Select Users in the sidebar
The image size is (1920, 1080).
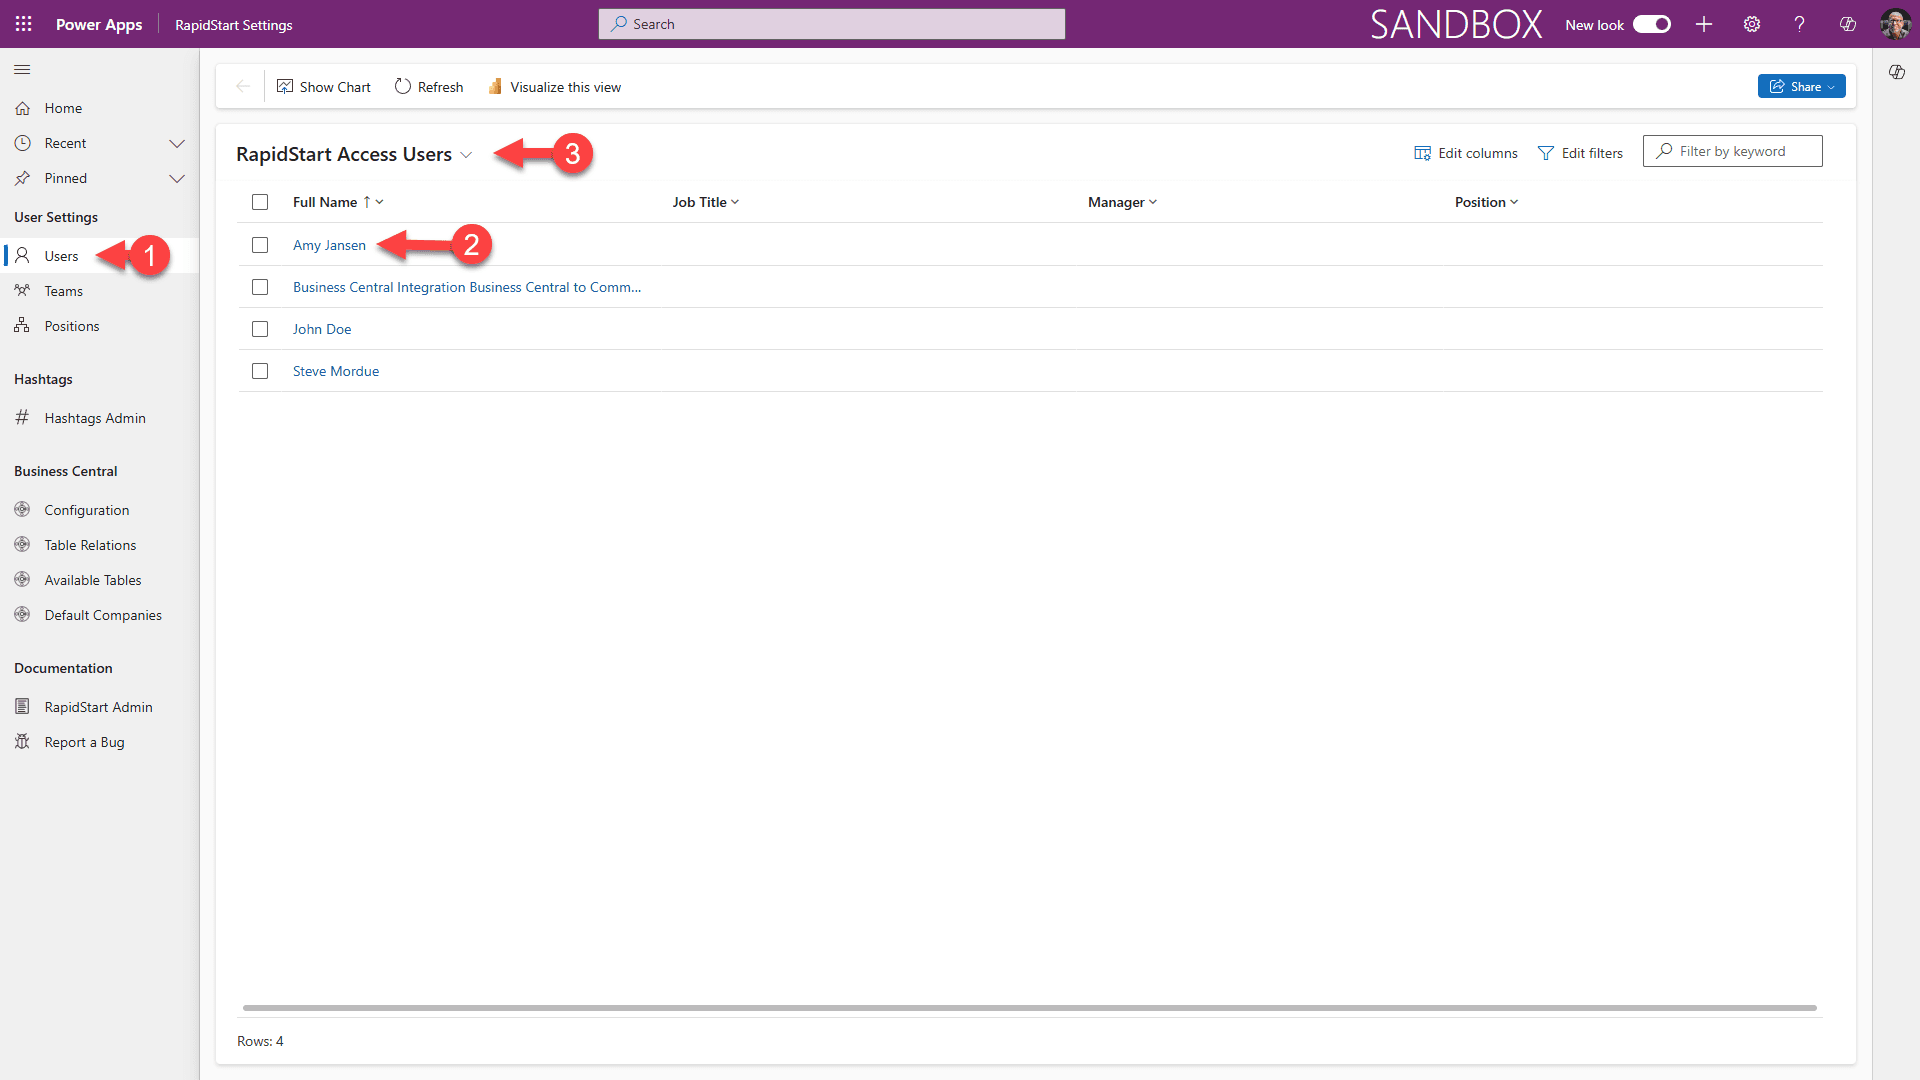[62, 255]
